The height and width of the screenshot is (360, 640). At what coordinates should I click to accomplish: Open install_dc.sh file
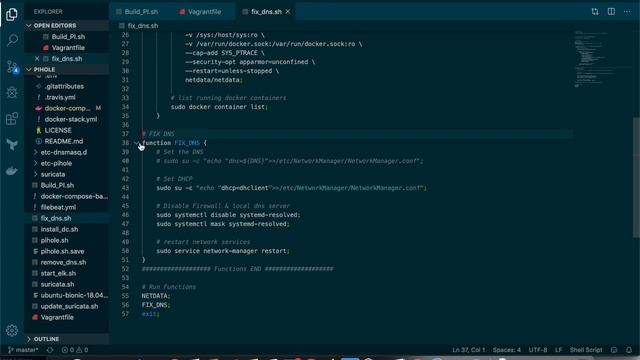point(59,229)
